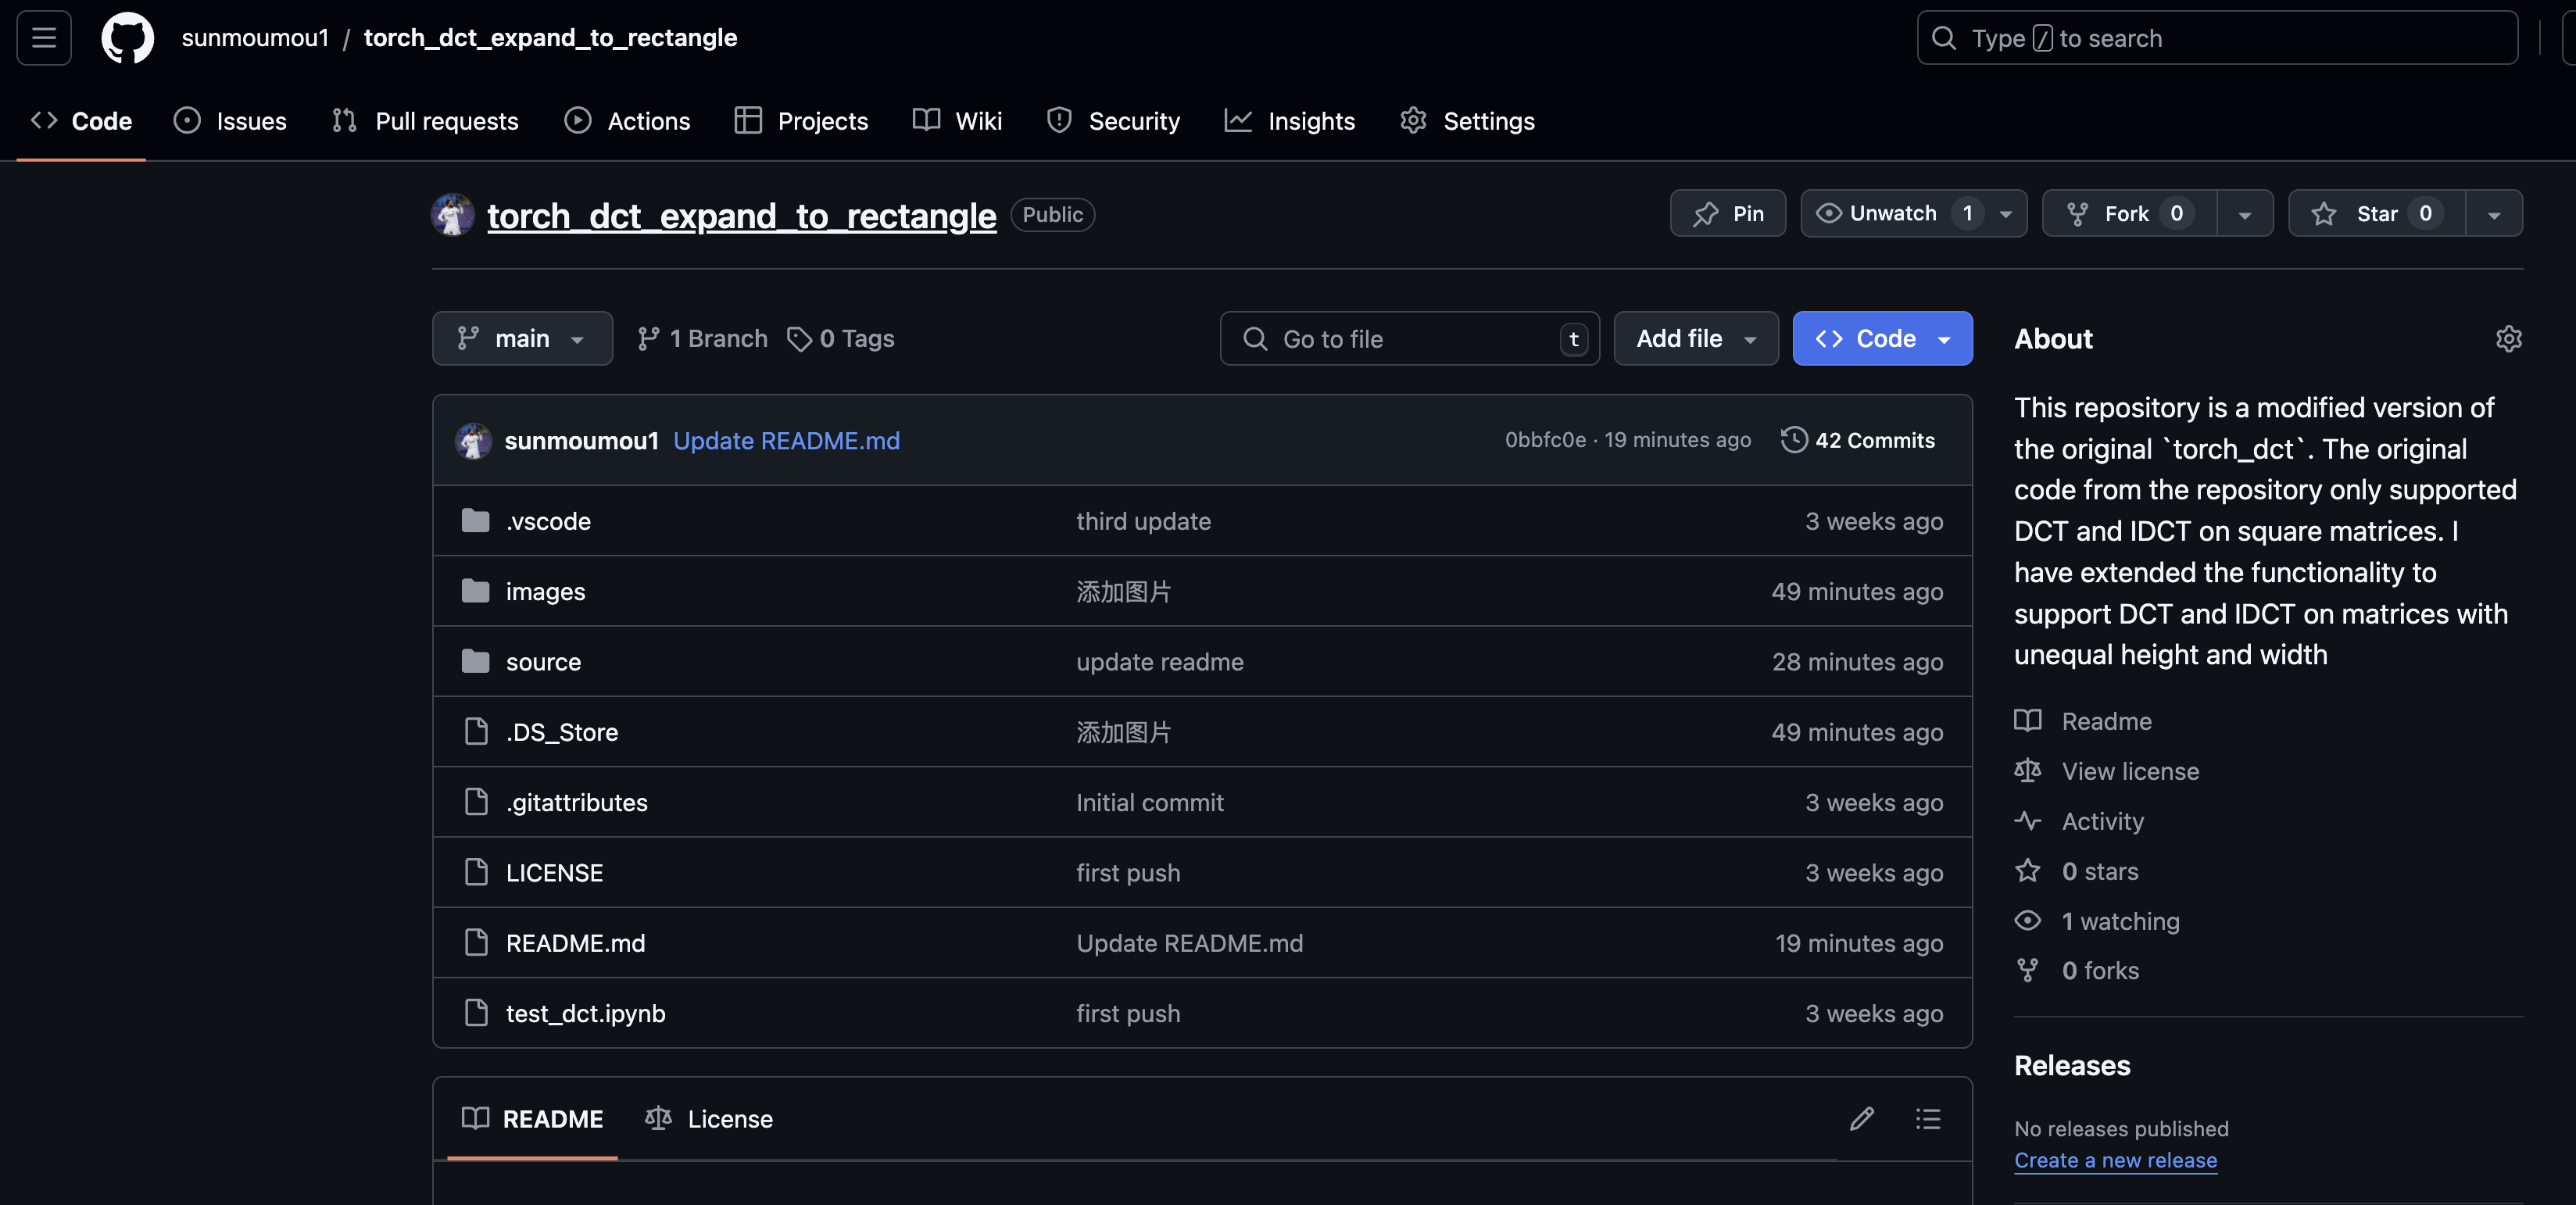Toggle the Star button
Screen dimensions: 2576x1205
point(2376,214)
